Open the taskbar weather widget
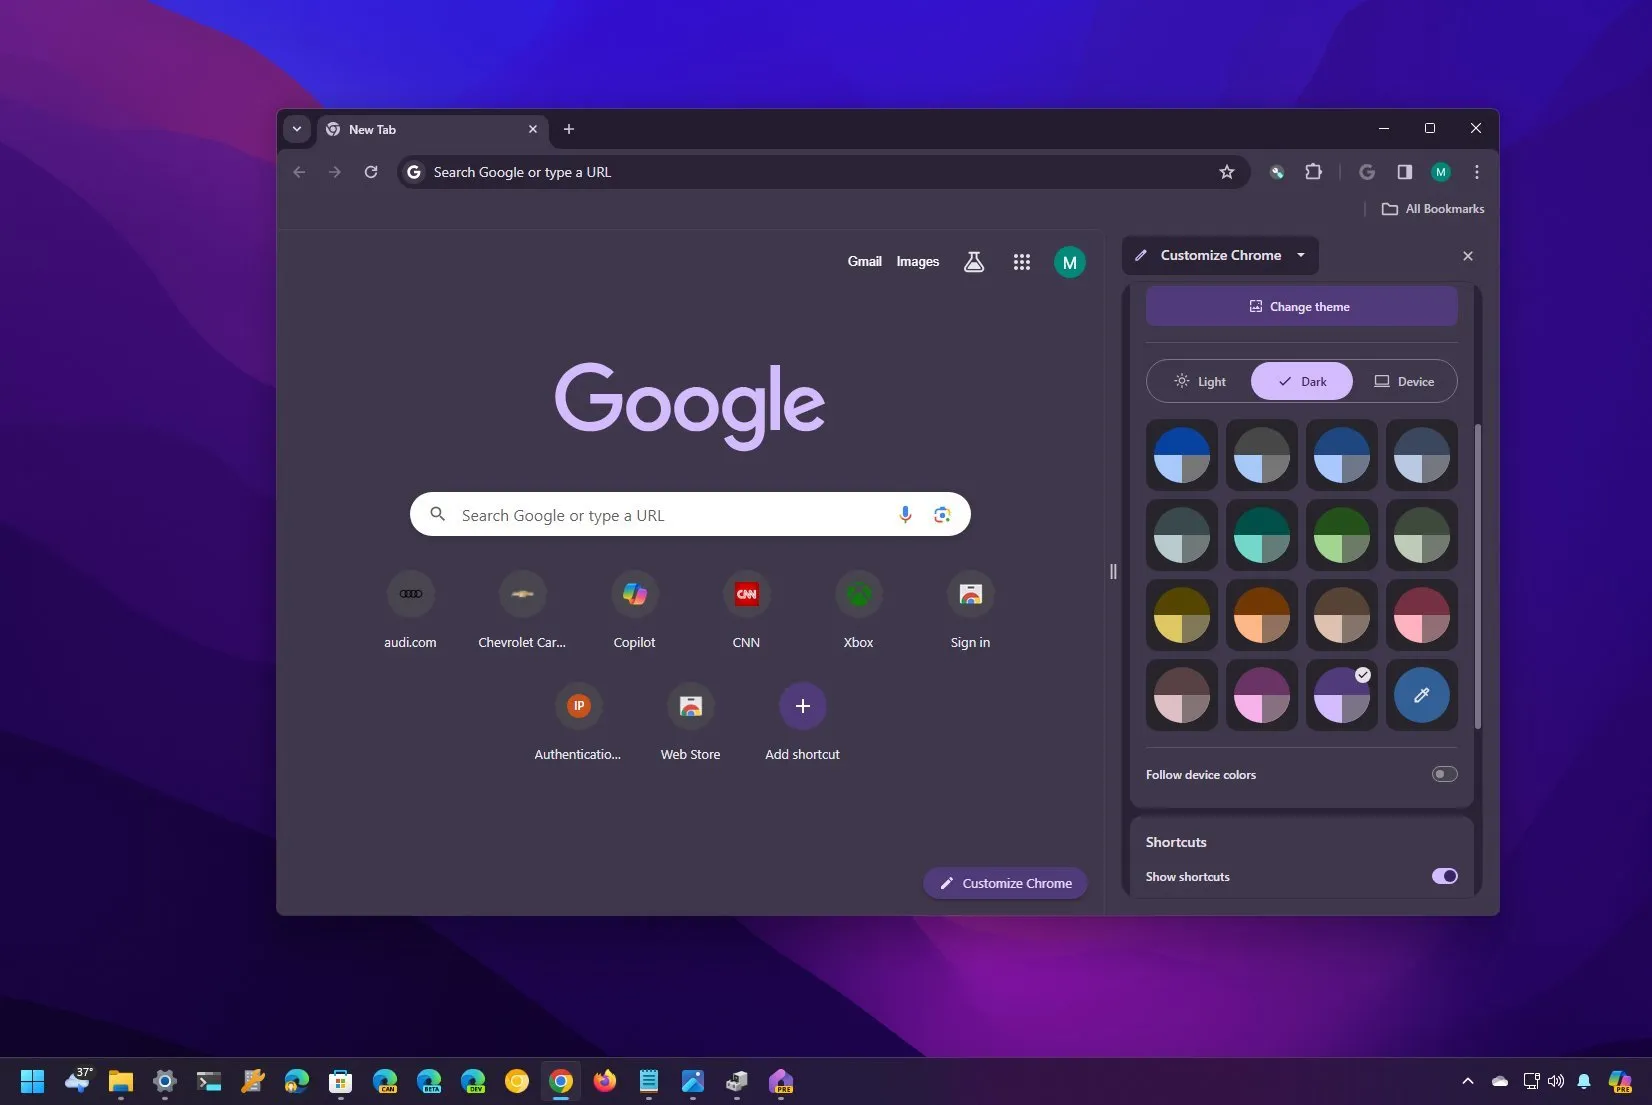Screen dimensions: 1652x1105 (77, 1081)
